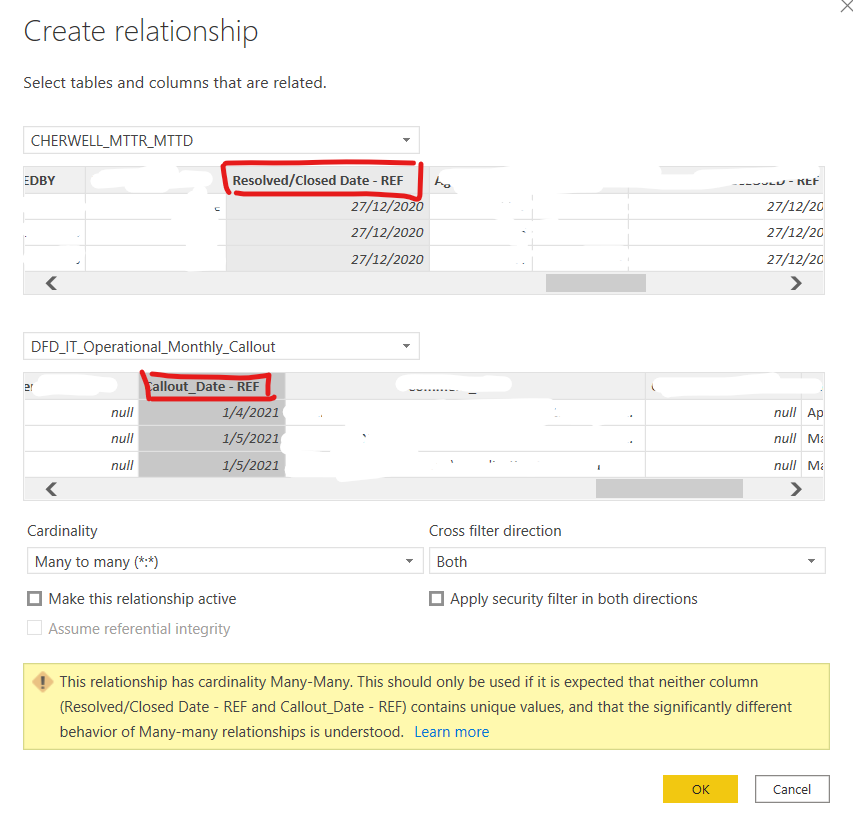Click the warning icon in the yellow notice
The image size is (853, 816).
(x=42, y=682)
